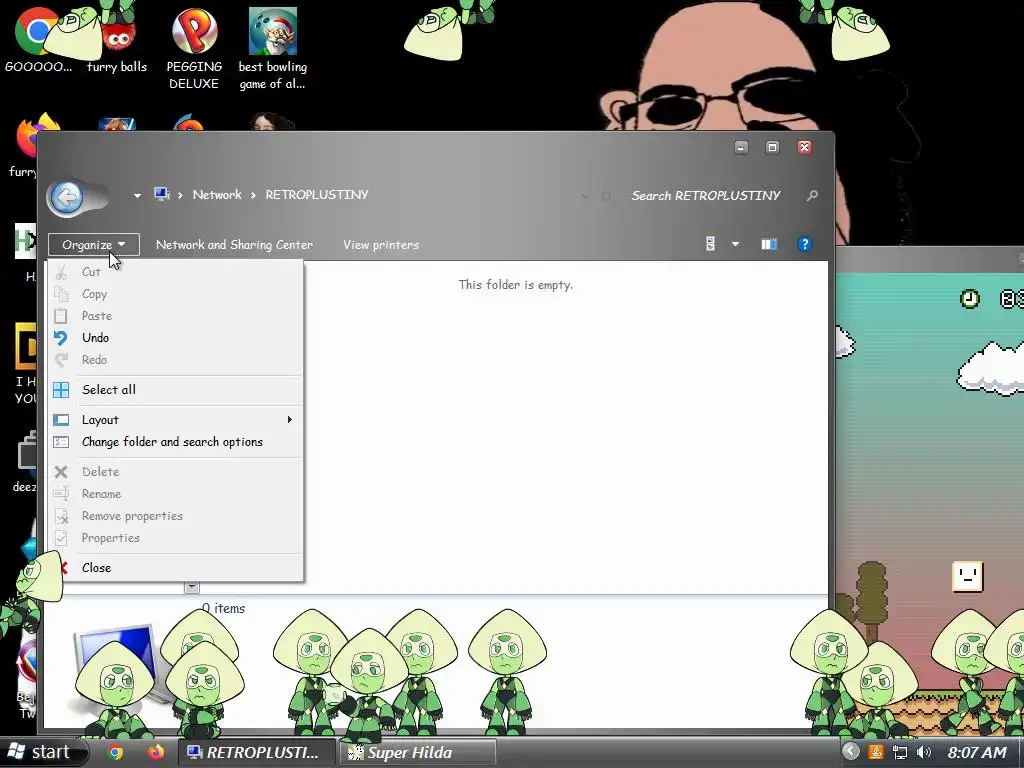Viewport: 1024px width, 768px height.
Task: Click the Delete X menu icon
Action: (61, 472)
